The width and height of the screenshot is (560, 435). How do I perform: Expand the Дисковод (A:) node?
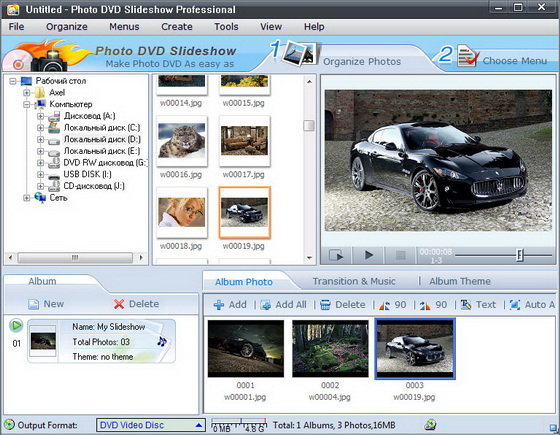[x=40, y=116]
